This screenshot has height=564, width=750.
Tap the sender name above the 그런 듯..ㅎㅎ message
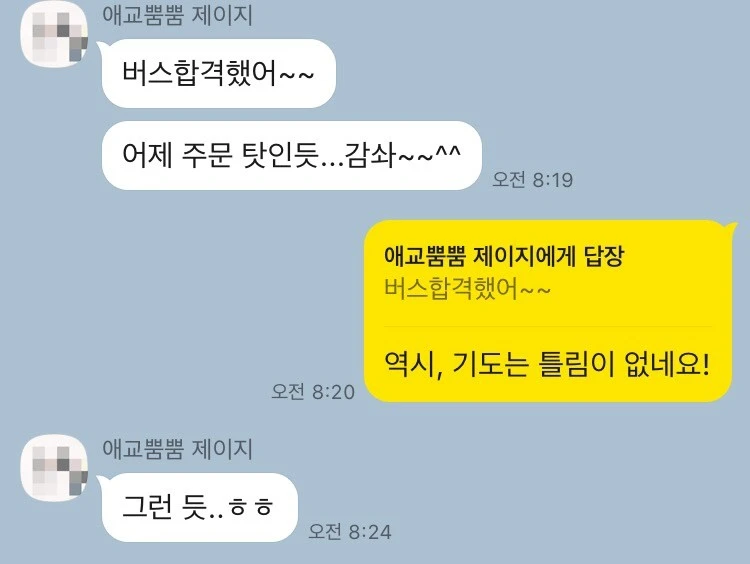(x=177, y=449)
